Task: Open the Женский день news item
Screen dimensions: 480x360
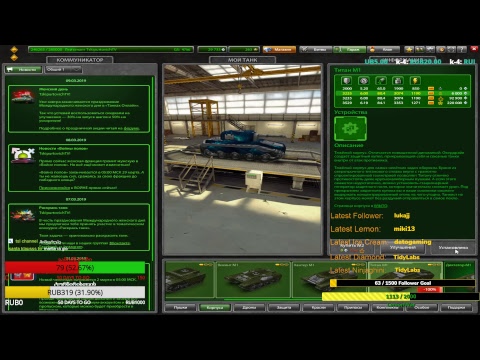Action: pos(79,109)
